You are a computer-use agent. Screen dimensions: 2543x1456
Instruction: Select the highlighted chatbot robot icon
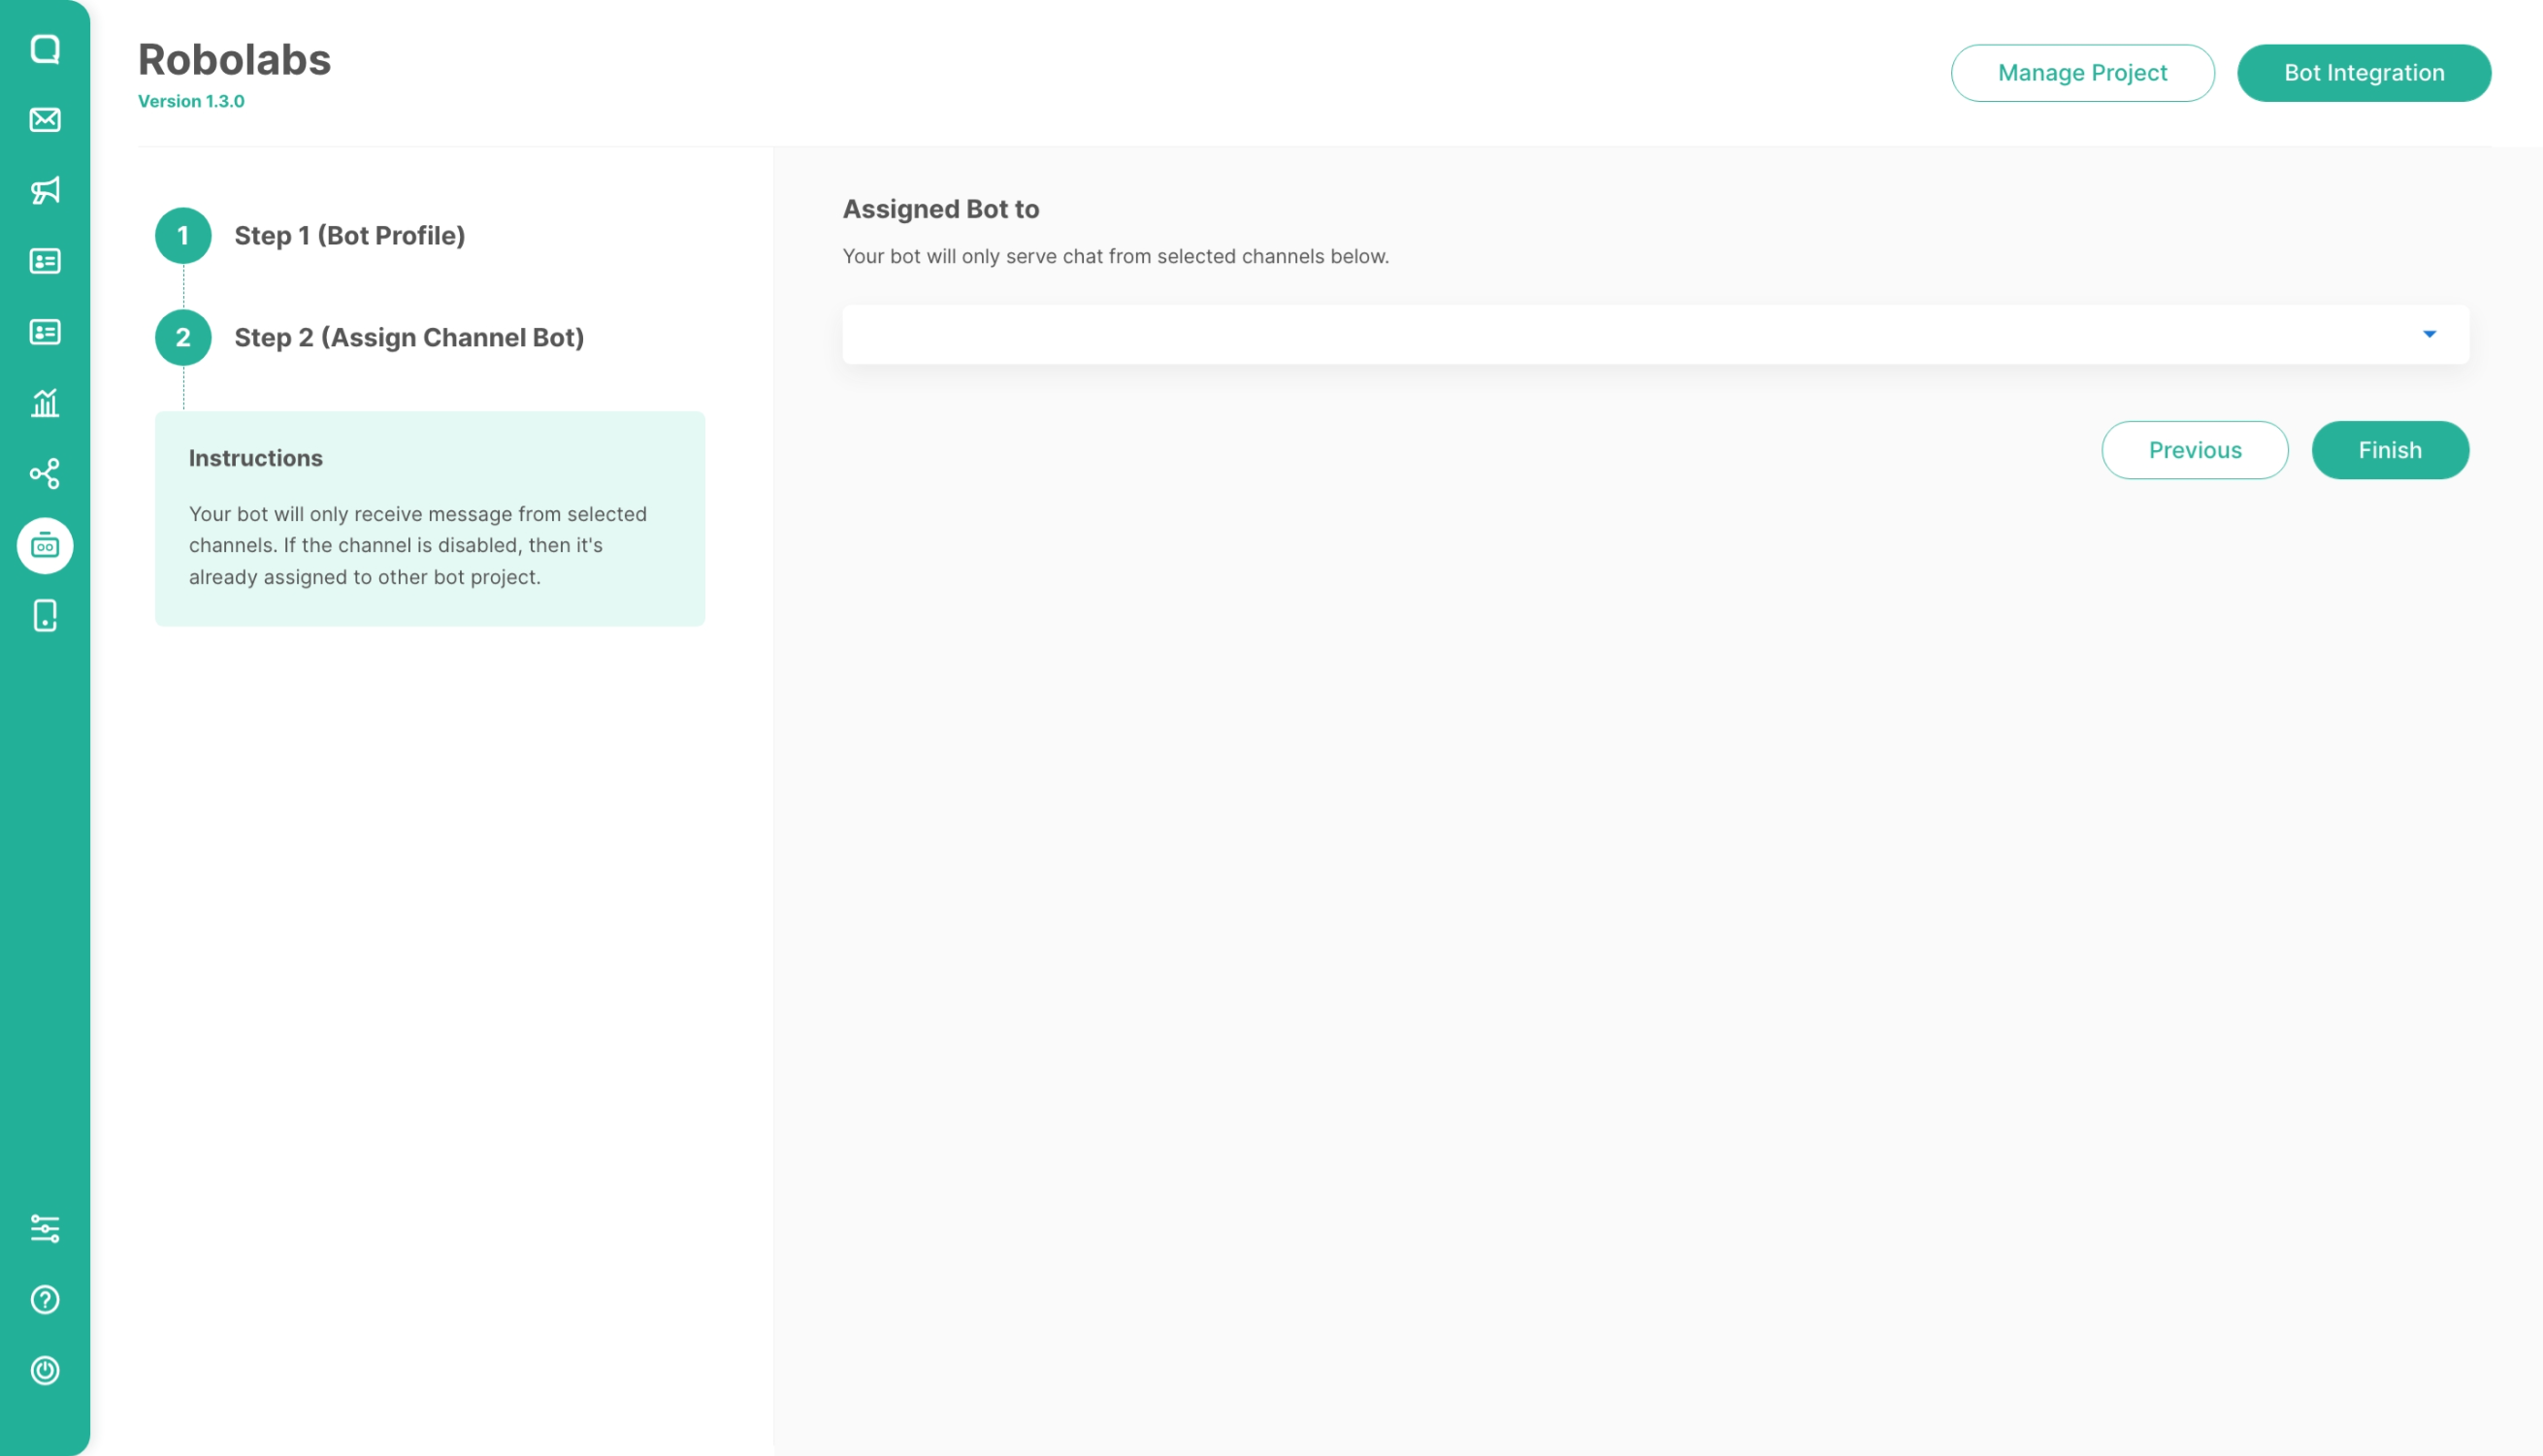45,546
